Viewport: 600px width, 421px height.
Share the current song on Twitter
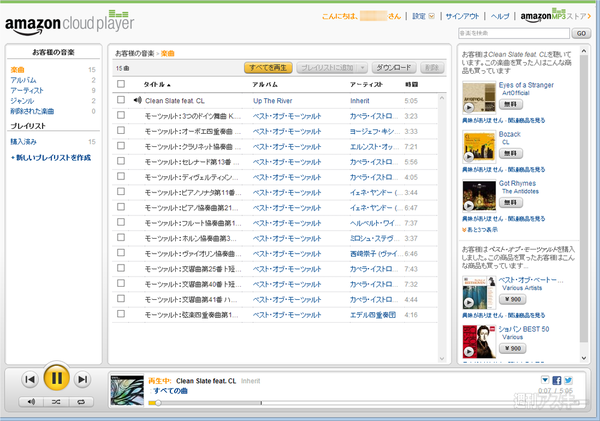click(x=568, y=380)
